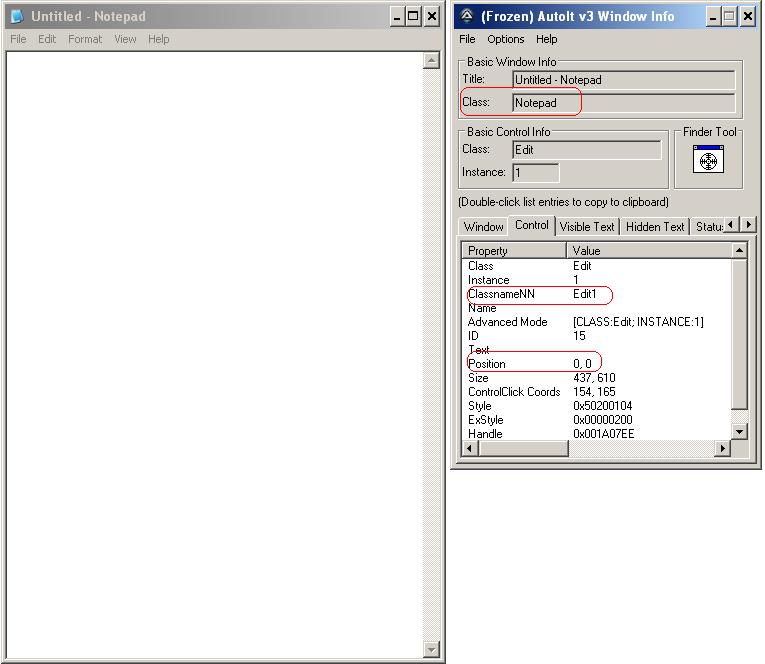Select the ExStyle value 0x00000200
The image size is (765, 664).
[603, 420]
